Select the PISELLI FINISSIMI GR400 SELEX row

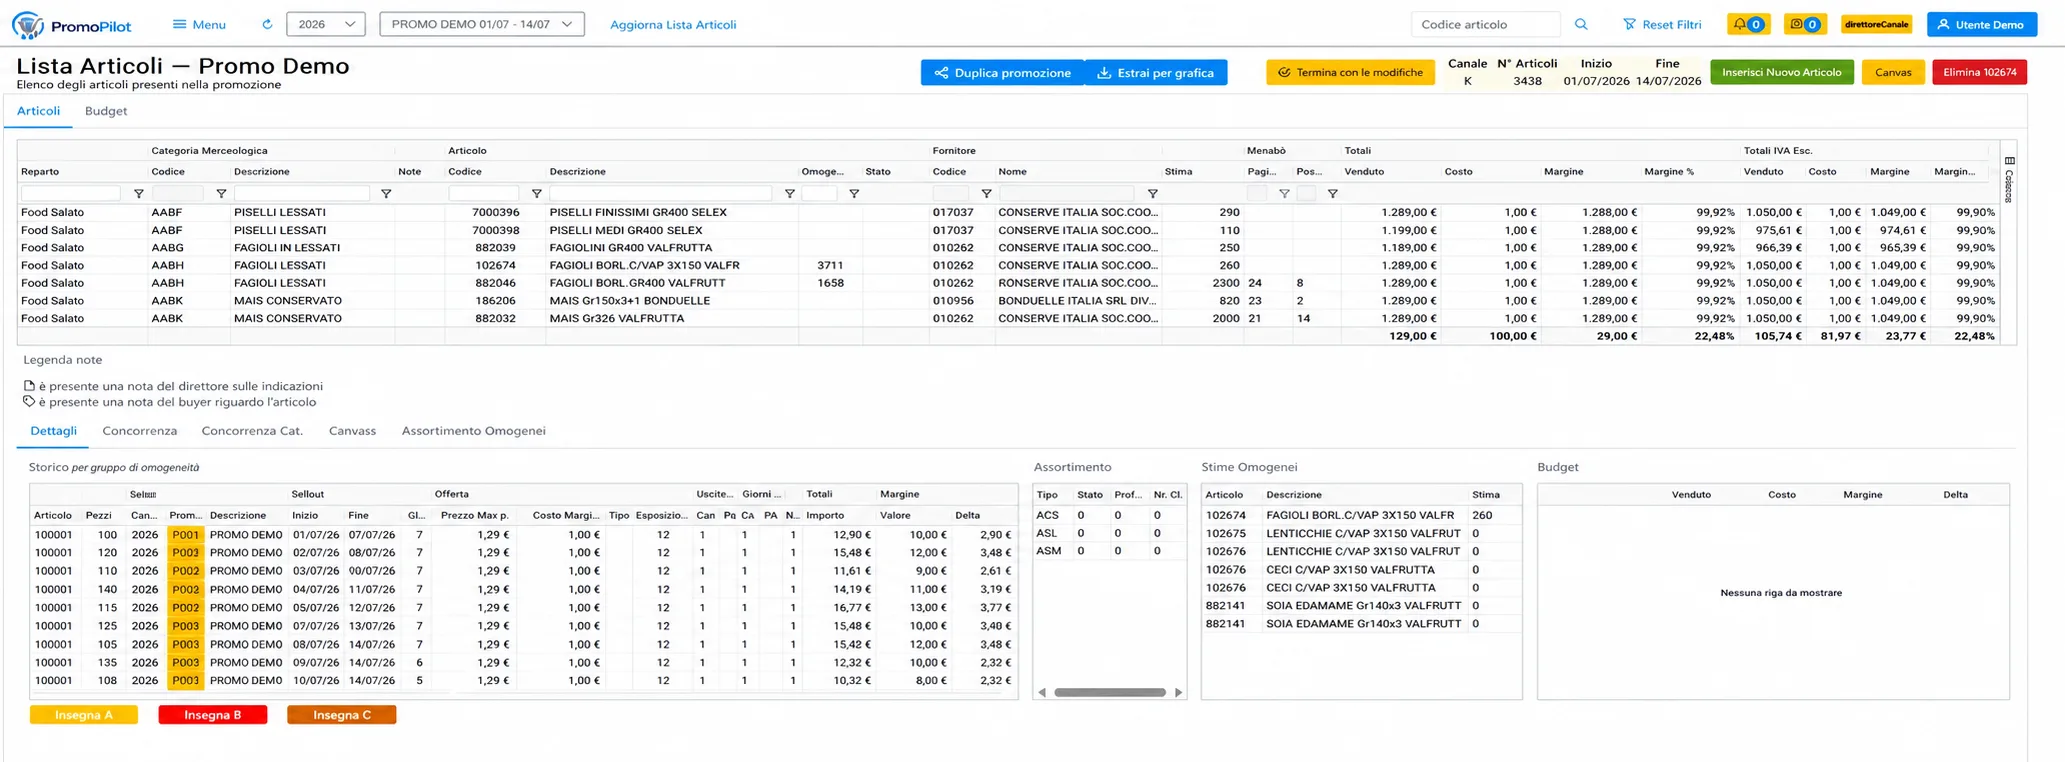pyautogui.click(x=1008, y=212)
